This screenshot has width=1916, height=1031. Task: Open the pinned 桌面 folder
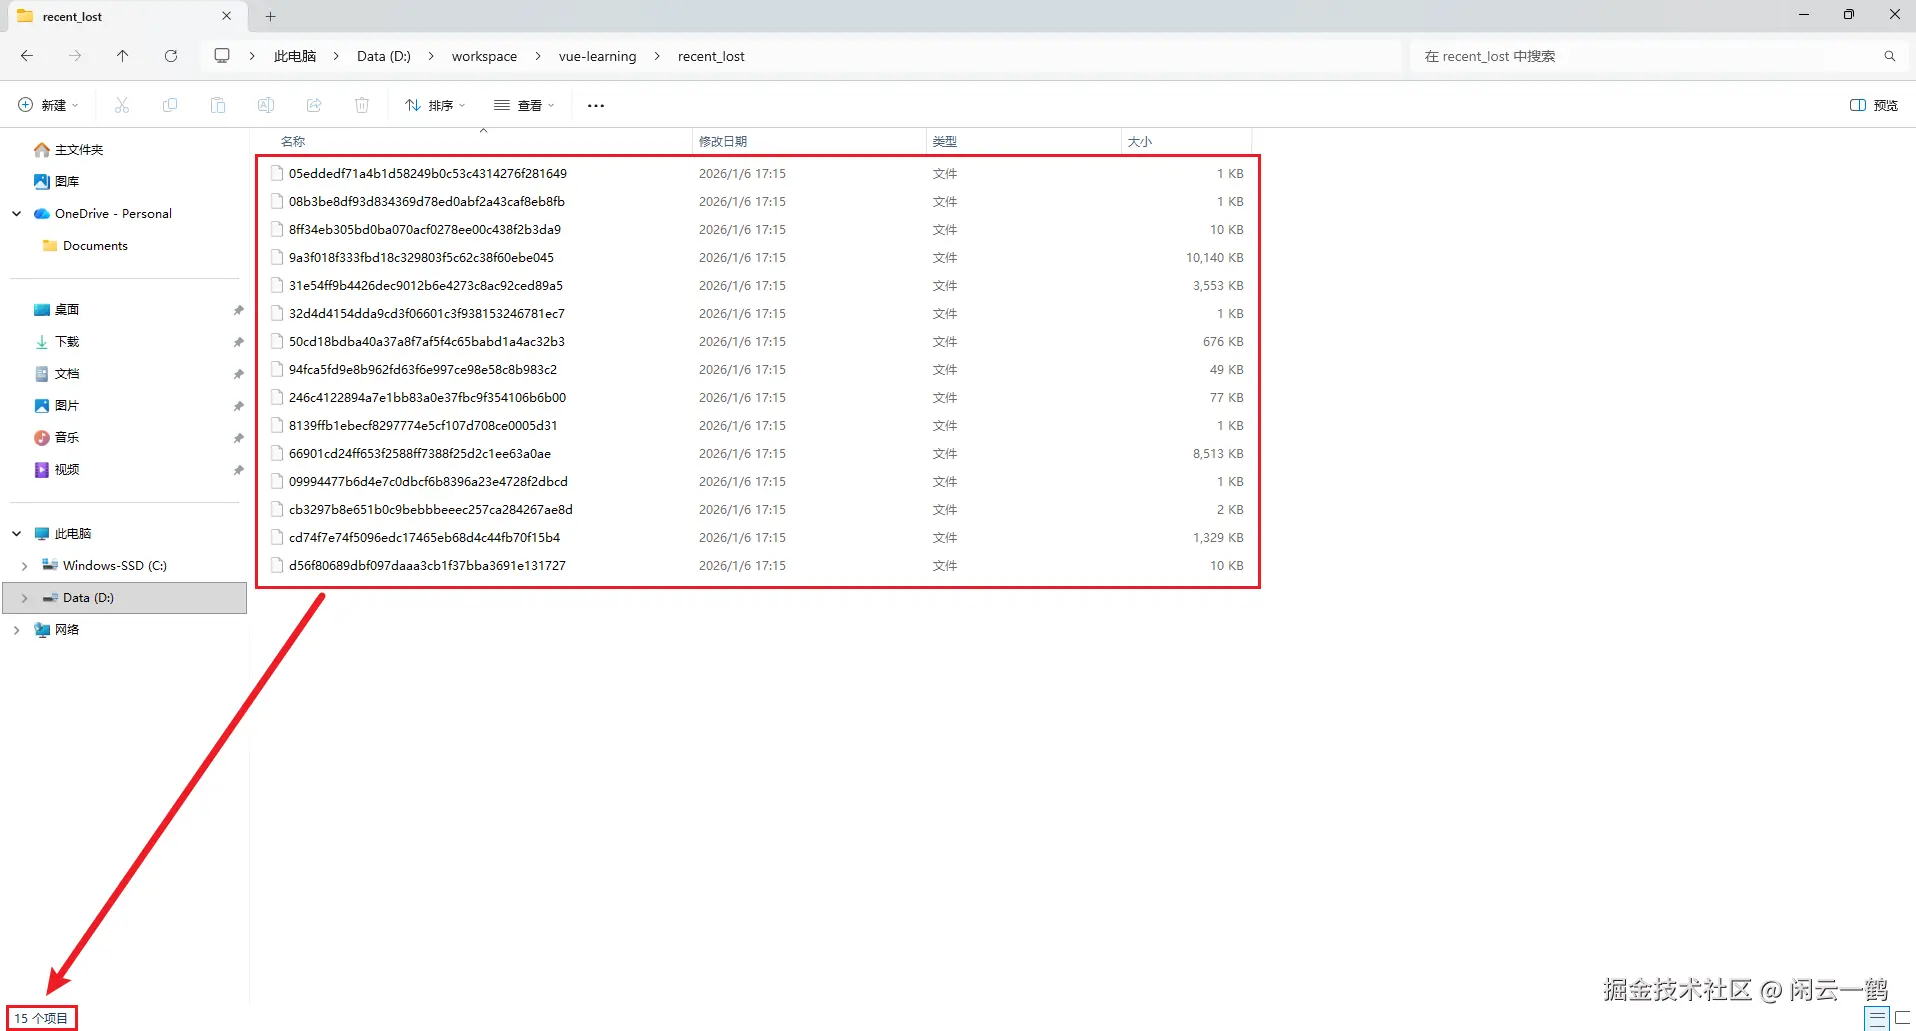point(66,309)
